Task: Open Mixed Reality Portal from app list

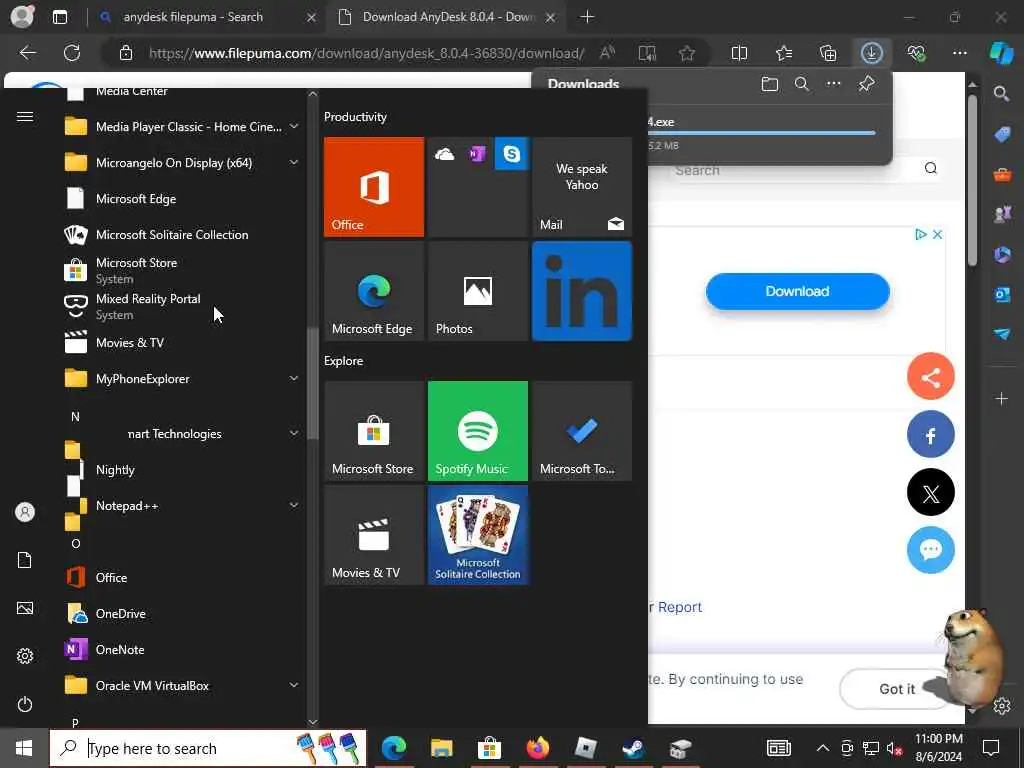Action: (x=182, y=306)
